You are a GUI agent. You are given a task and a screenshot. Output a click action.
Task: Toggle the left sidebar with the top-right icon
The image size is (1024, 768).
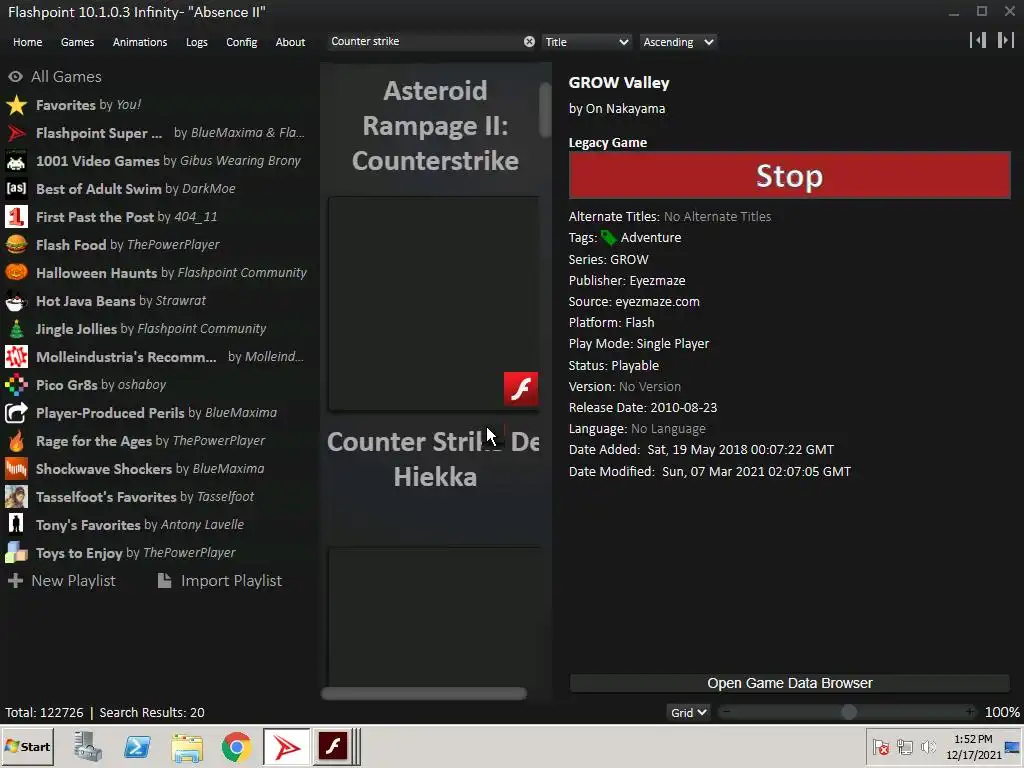(x=978, y=40)
